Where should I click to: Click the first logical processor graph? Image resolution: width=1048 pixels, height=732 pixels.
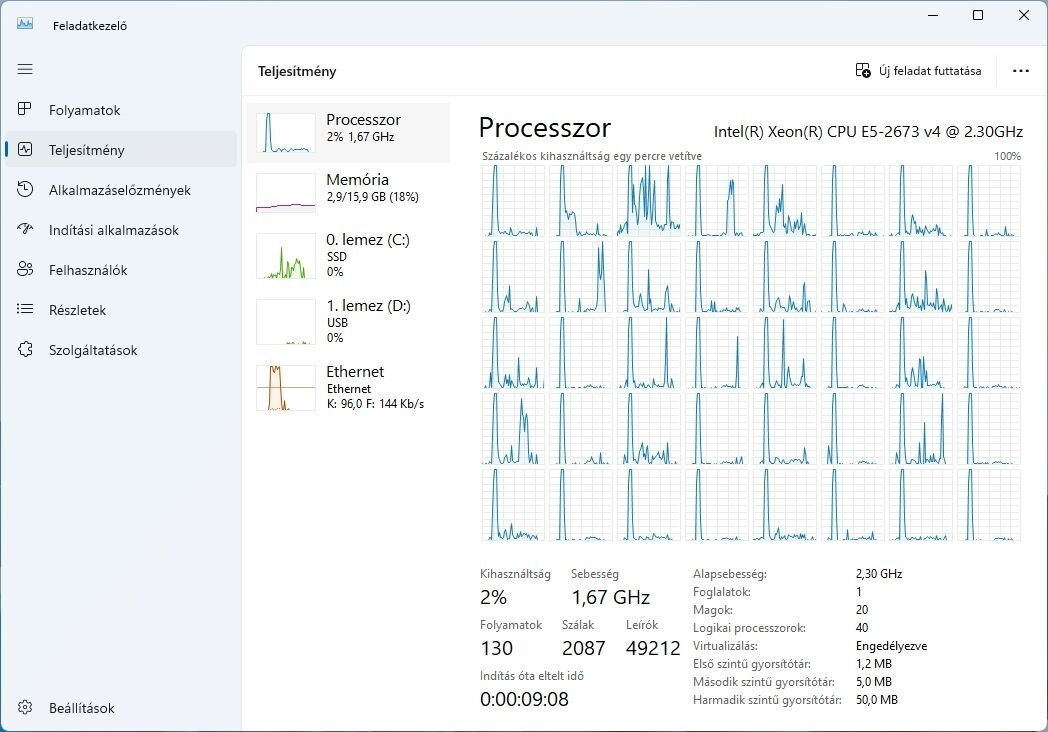(513, 201)
